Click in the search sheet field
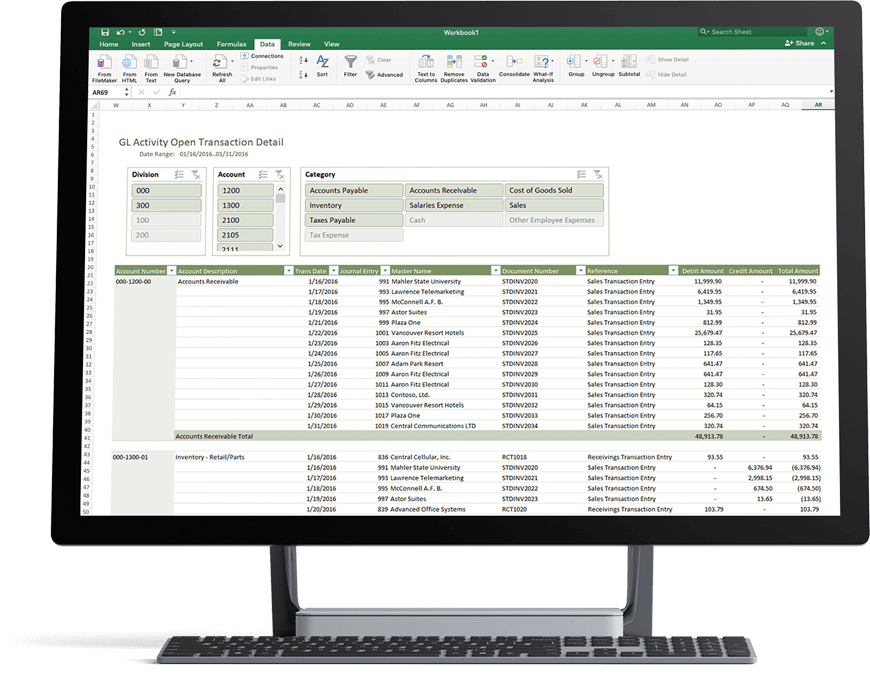The width and height of the screenshot is (870, 689). pos(752,31)
